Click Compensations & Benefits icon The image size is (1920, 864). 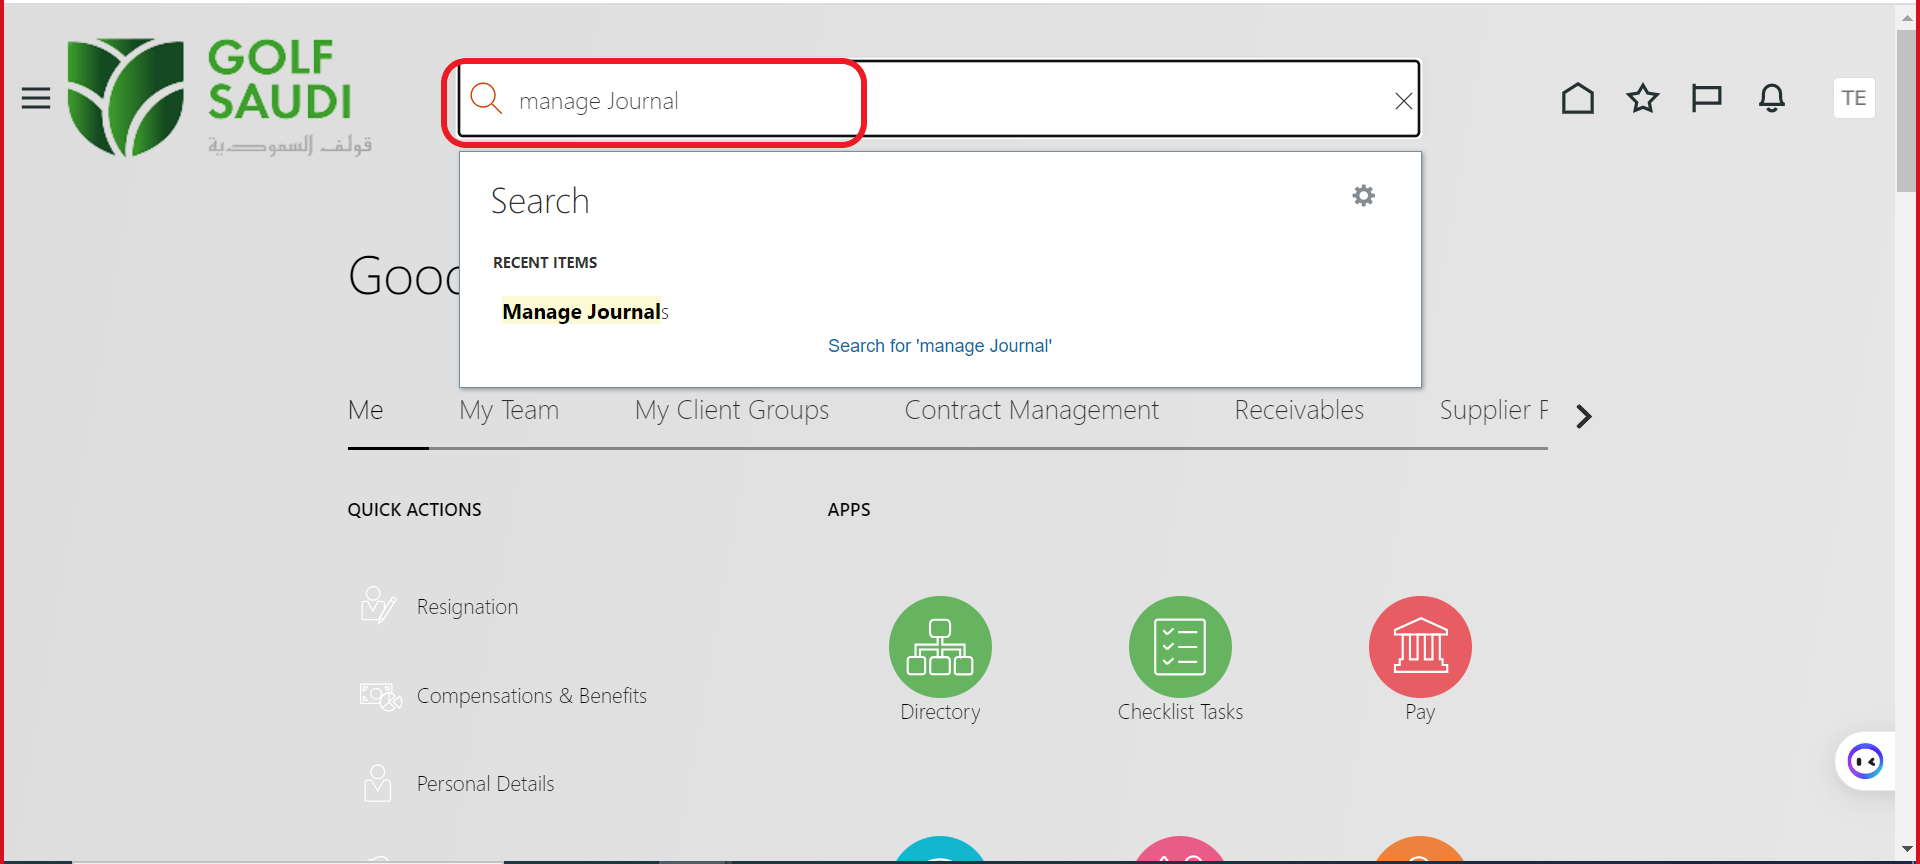[x=380, y=696]
